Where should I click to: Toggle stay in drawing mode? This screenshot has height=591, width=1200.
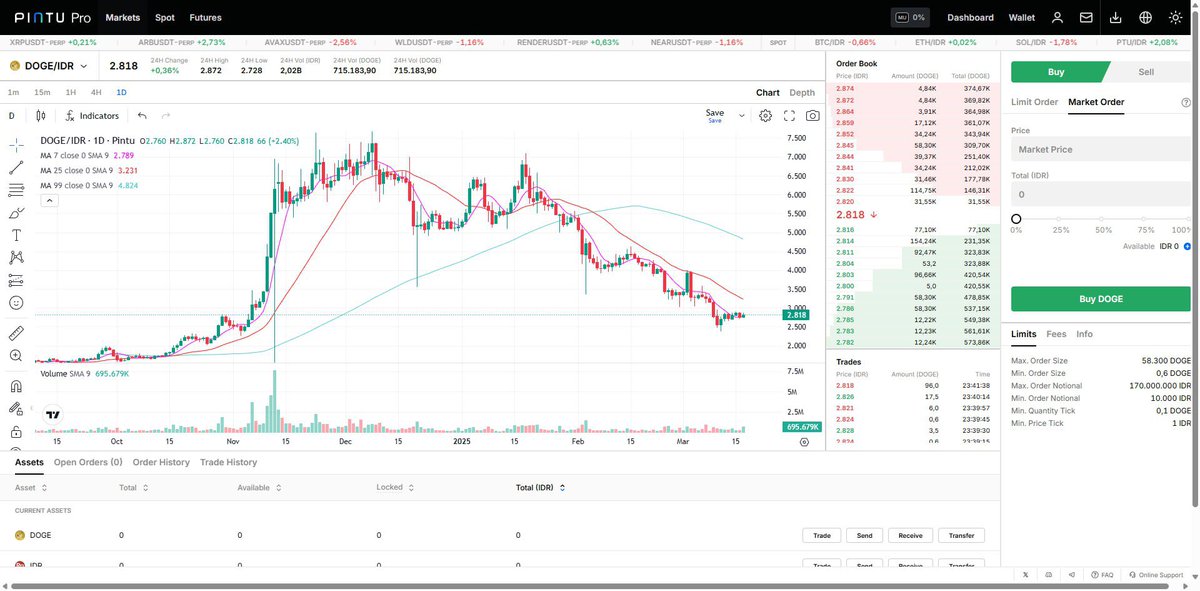(16, 409)
